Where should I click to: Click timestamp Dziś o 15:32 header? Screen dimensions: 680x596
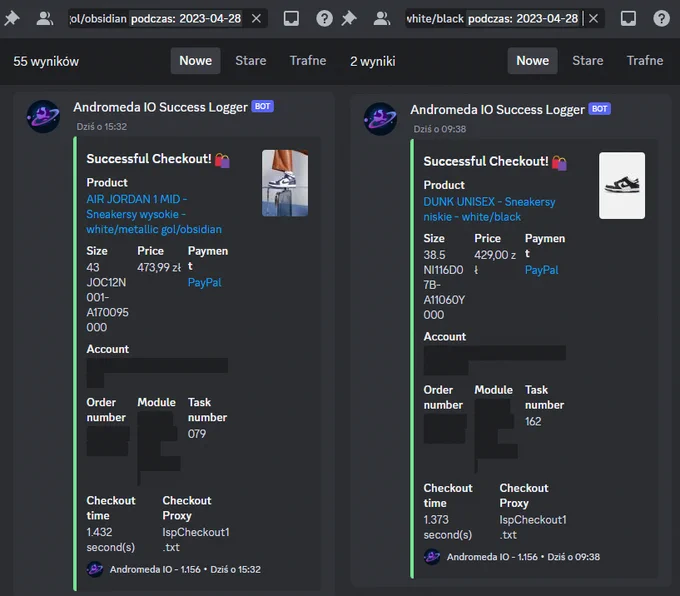click(x=101, y=127)
